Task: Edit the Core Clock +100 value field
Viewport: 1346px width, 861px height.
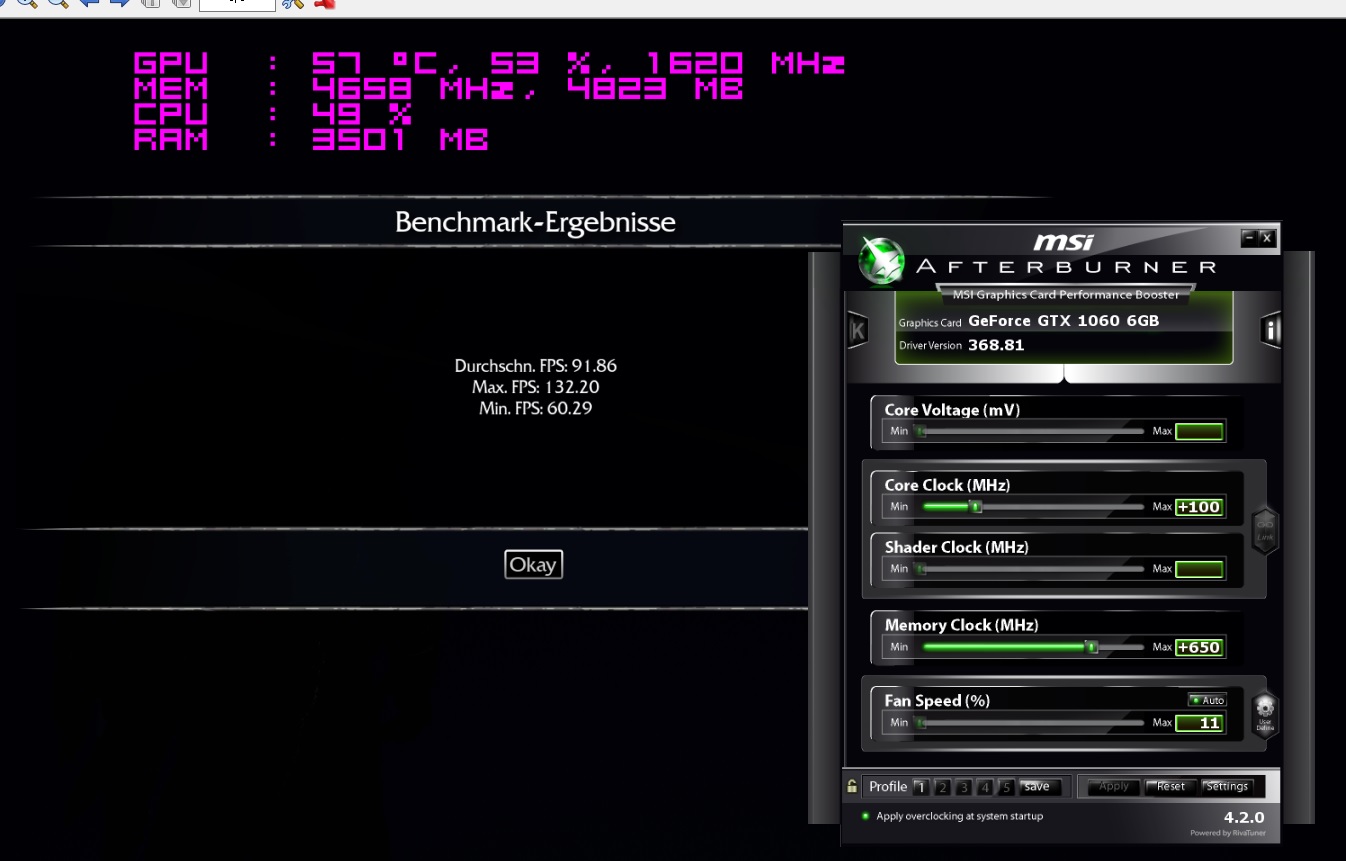Action: click(x=1199, y=507)
